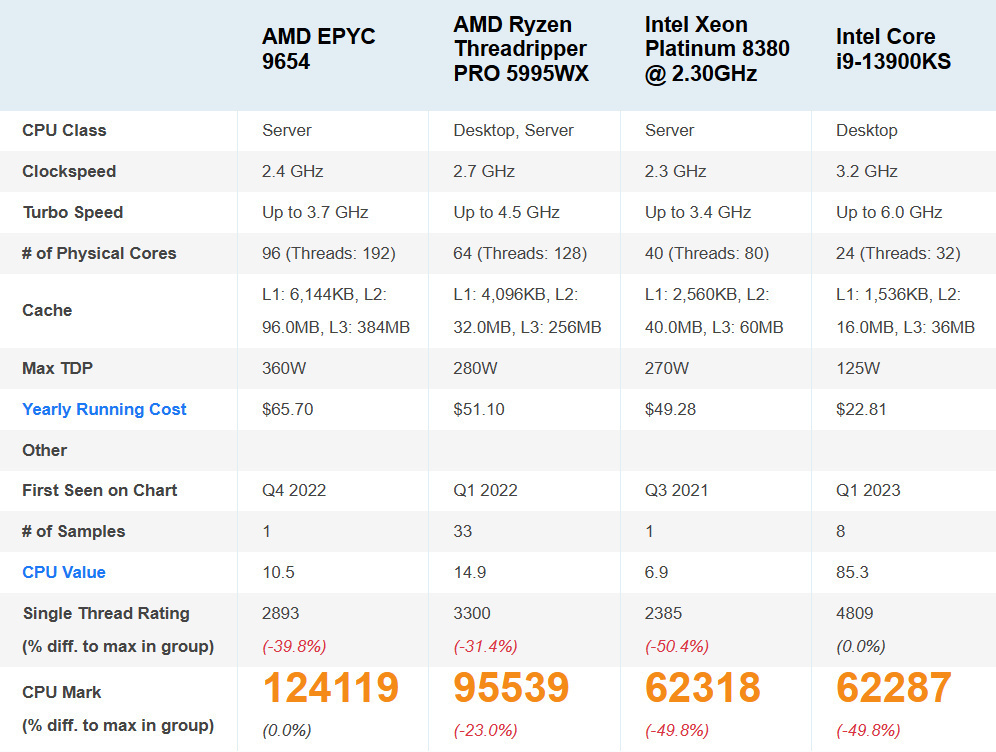Select the Turbo Speed row label
The image size is (996, 752).
[x=73, y=212]
